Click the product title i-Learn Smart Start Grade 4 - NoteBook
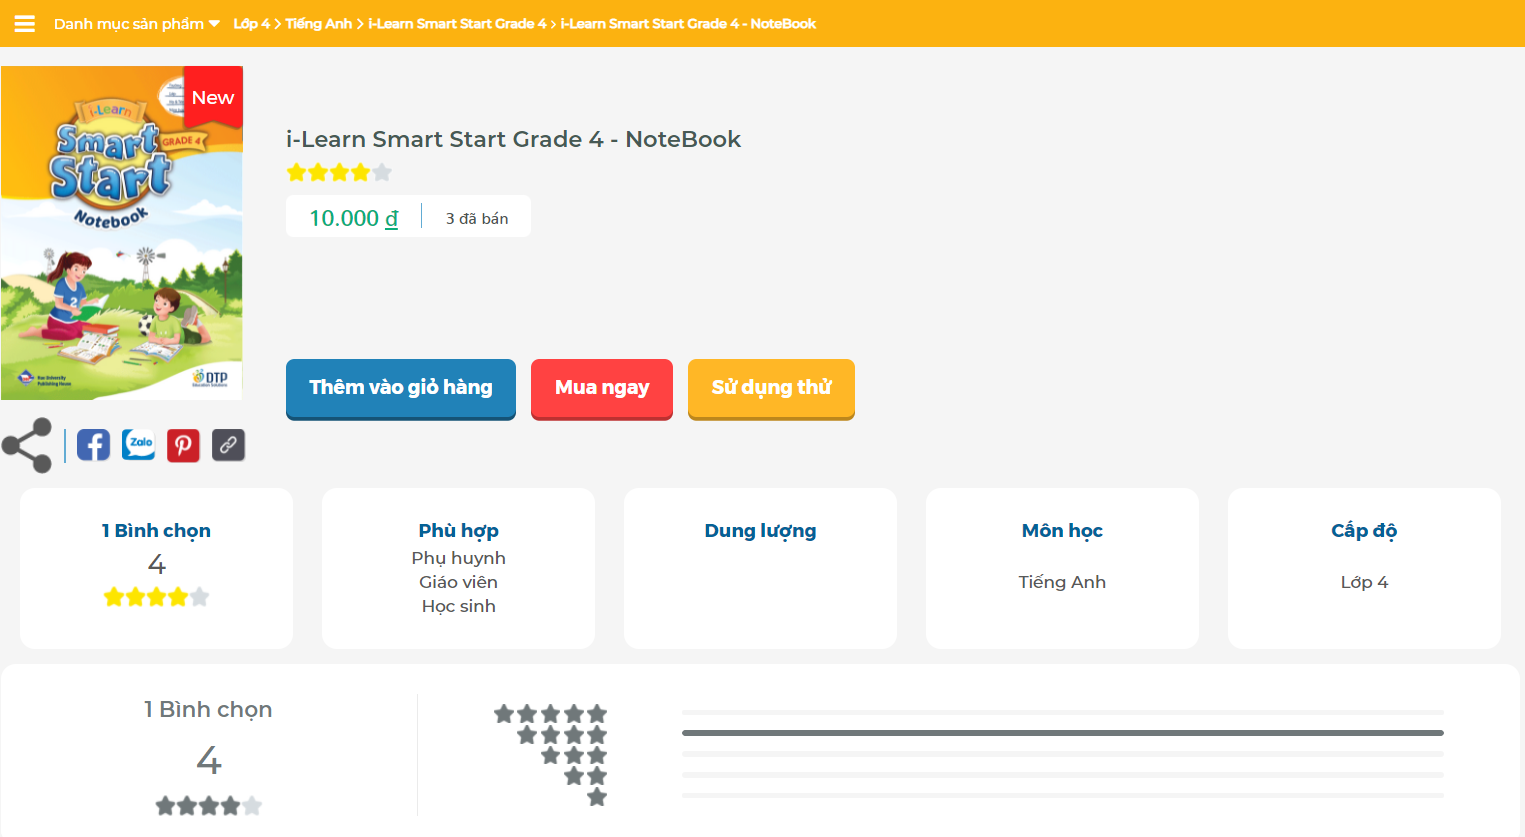 pos(513,139)
